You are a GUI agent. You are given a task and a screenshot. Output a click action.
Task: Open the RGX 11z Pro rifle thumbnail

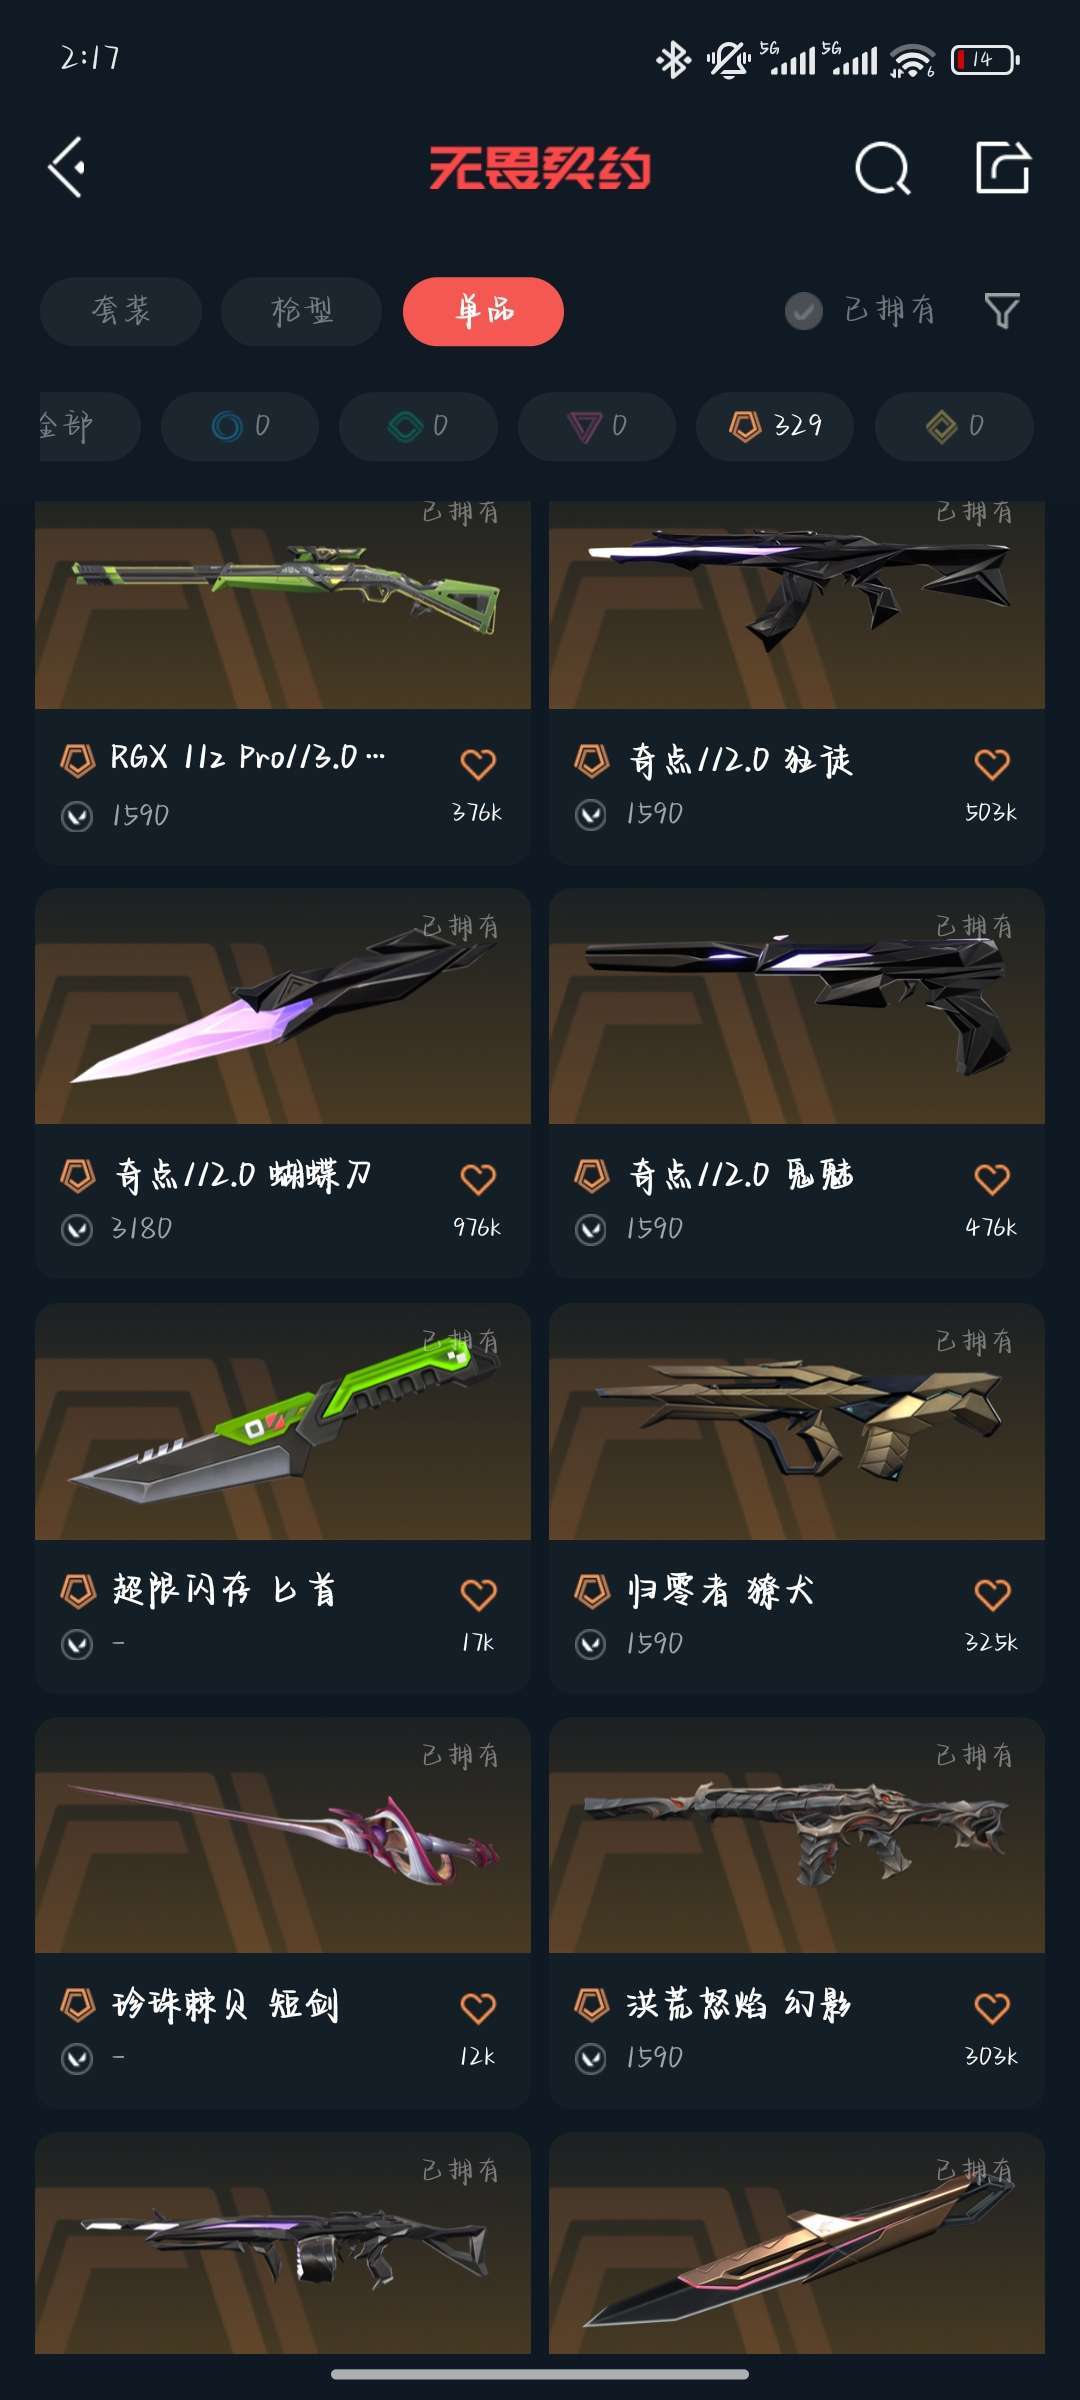(283, 605)
